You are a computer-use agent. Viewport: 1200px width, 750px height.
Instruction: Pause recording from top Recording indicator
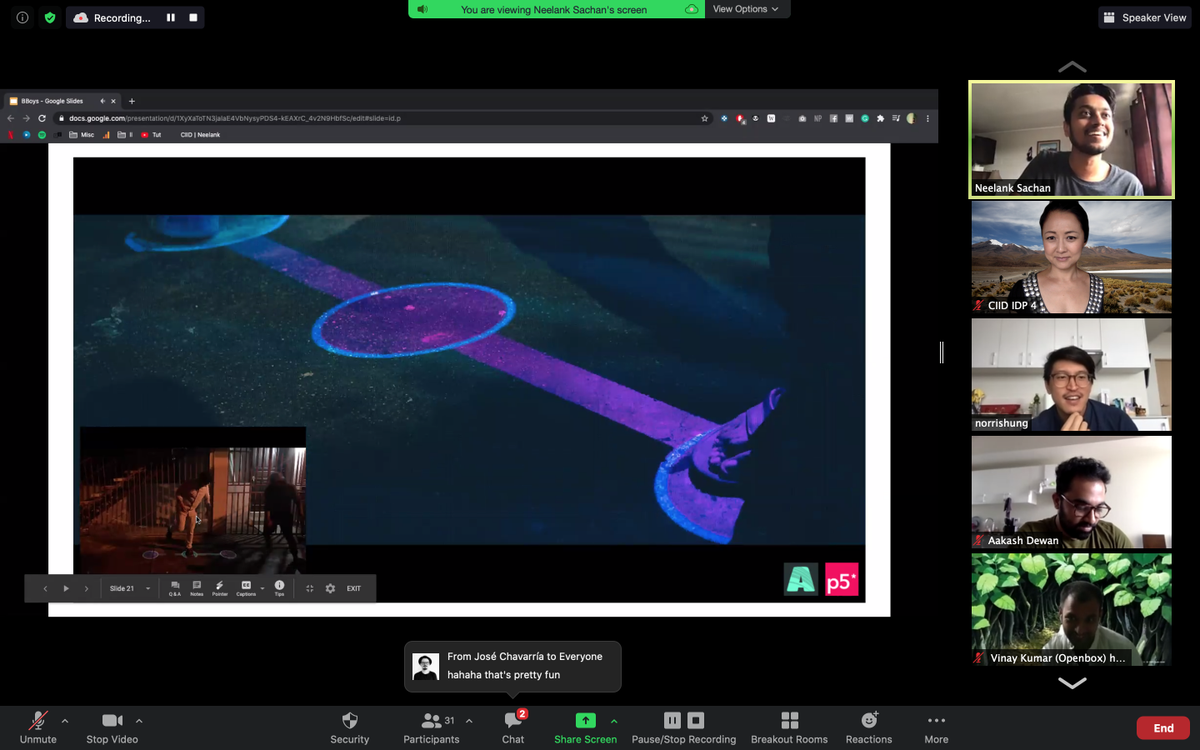171,18
